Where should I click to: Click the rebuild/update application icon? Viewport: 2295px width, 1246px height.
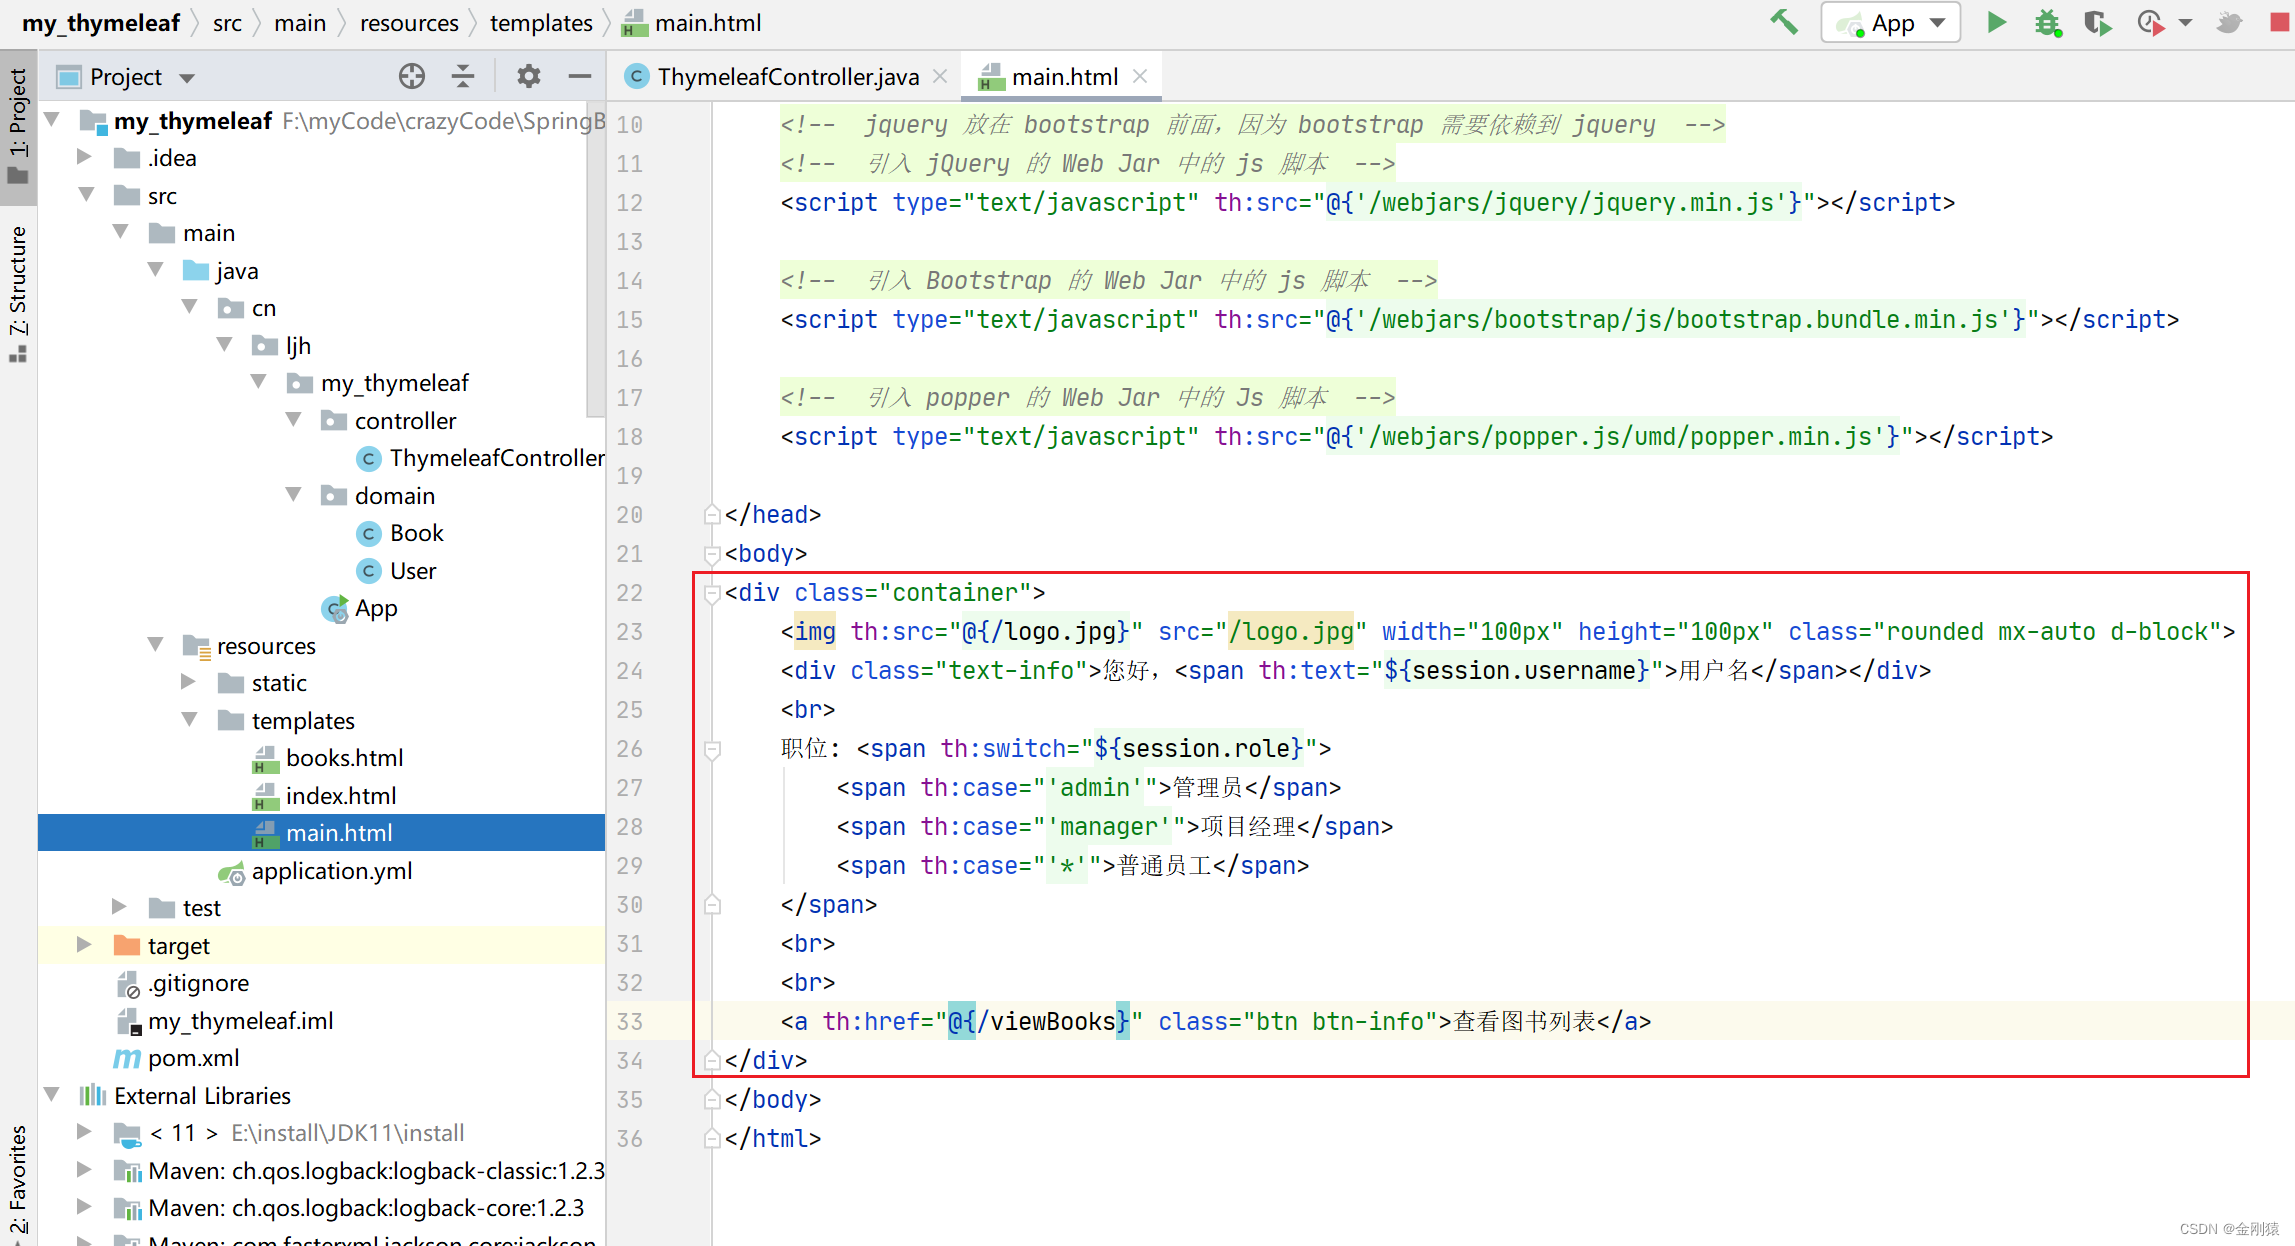(2229, 22)
